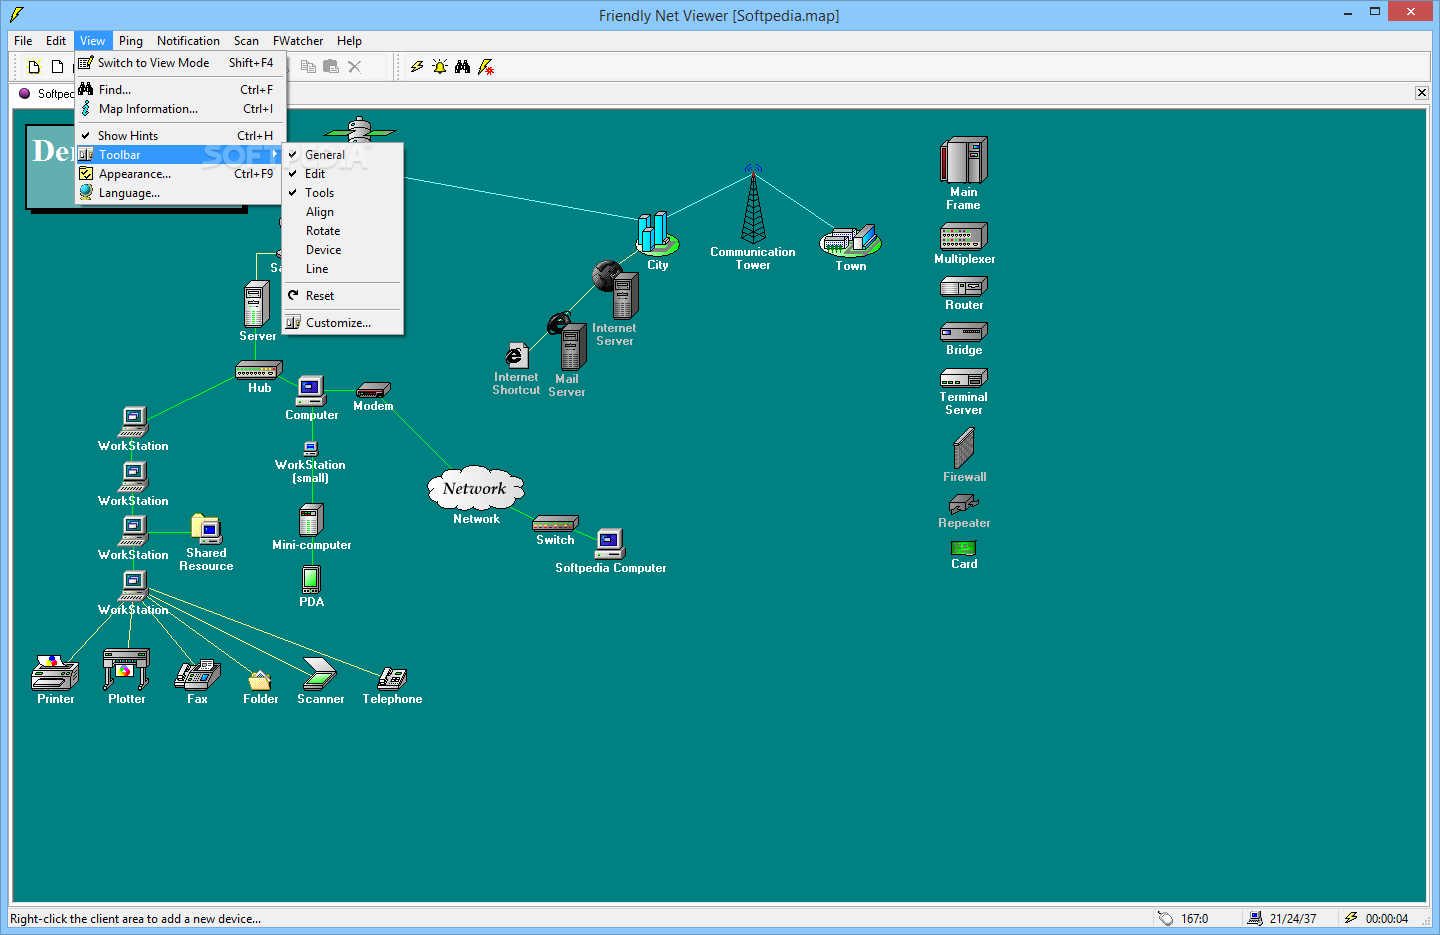Click the Fax machine icon
The height and width of the screenshot is (935, 1440).
[x=197, y=675]
